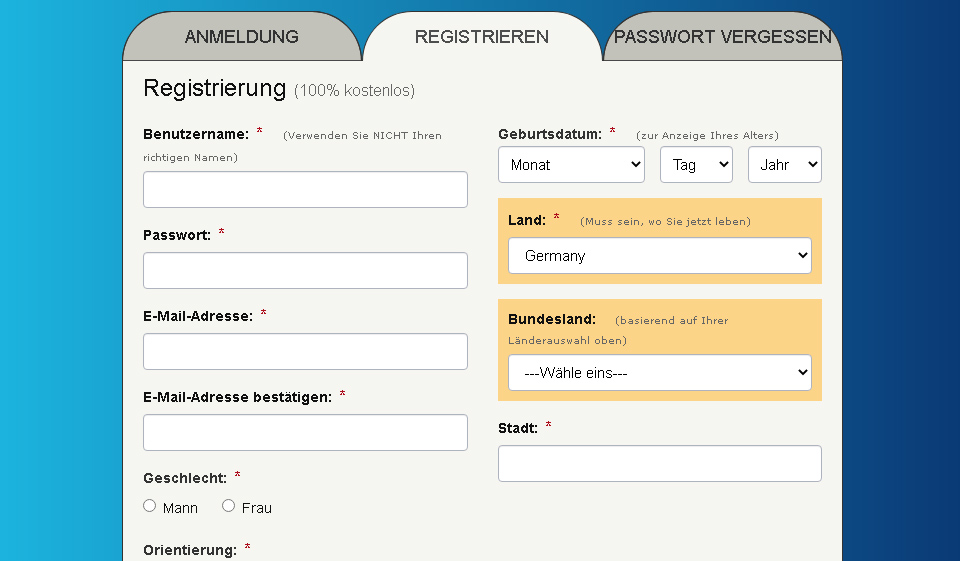Focus the Passwort text field
This screenshot has height=561, width=960.
tap(305, 271)
